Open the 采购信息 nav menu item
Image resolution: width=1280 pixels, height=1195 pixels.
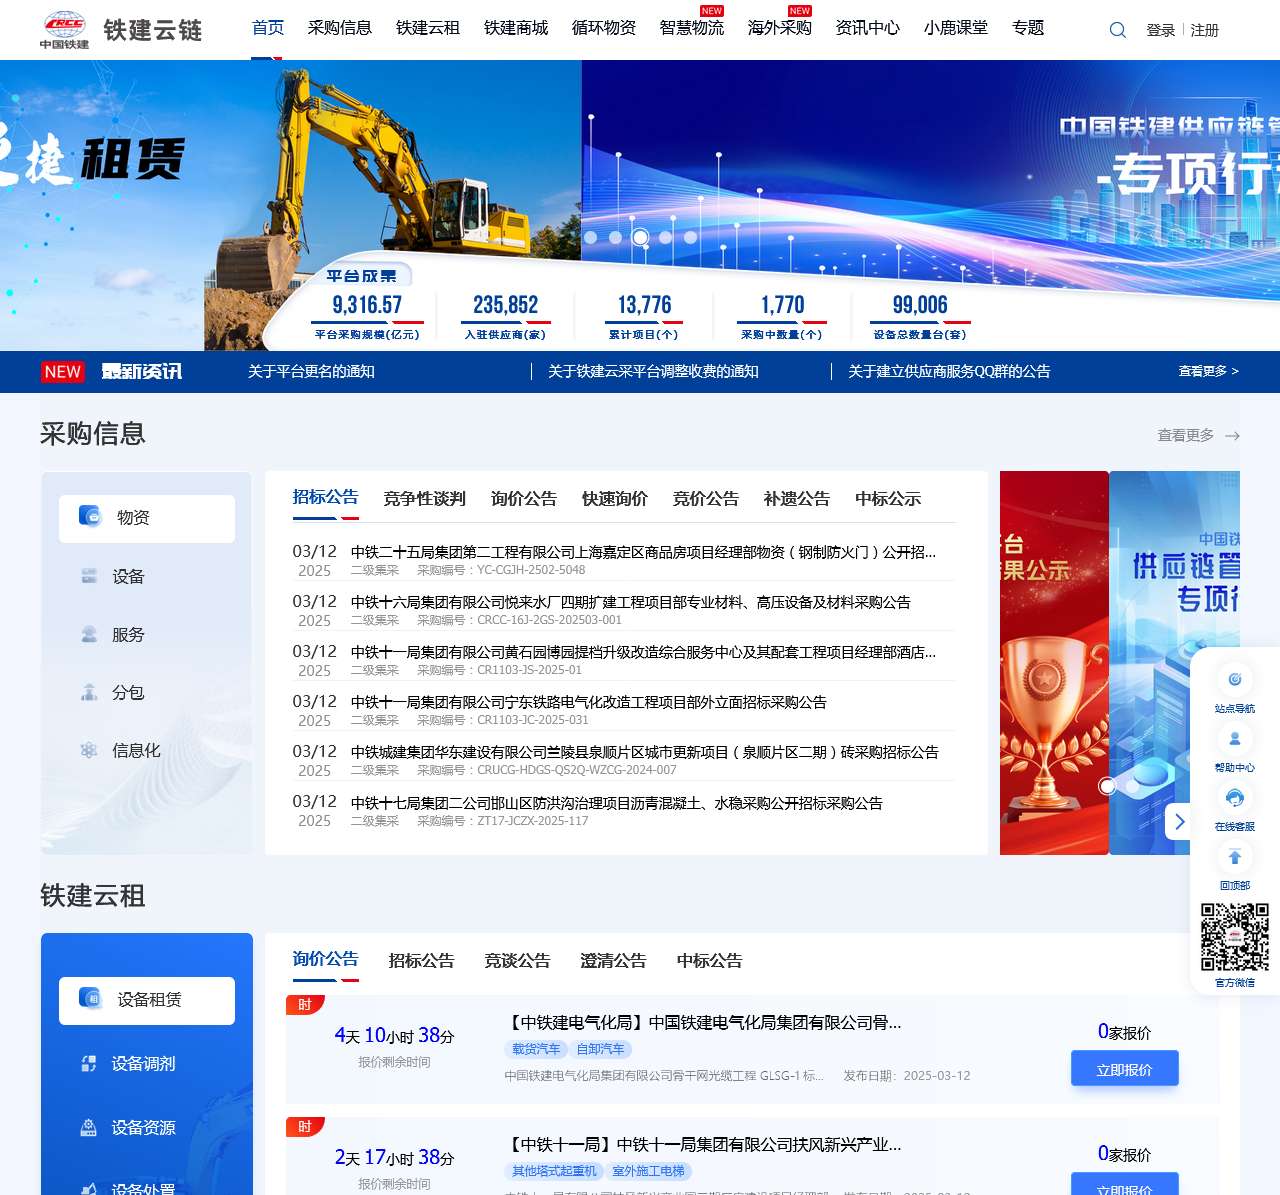(340, 28)
